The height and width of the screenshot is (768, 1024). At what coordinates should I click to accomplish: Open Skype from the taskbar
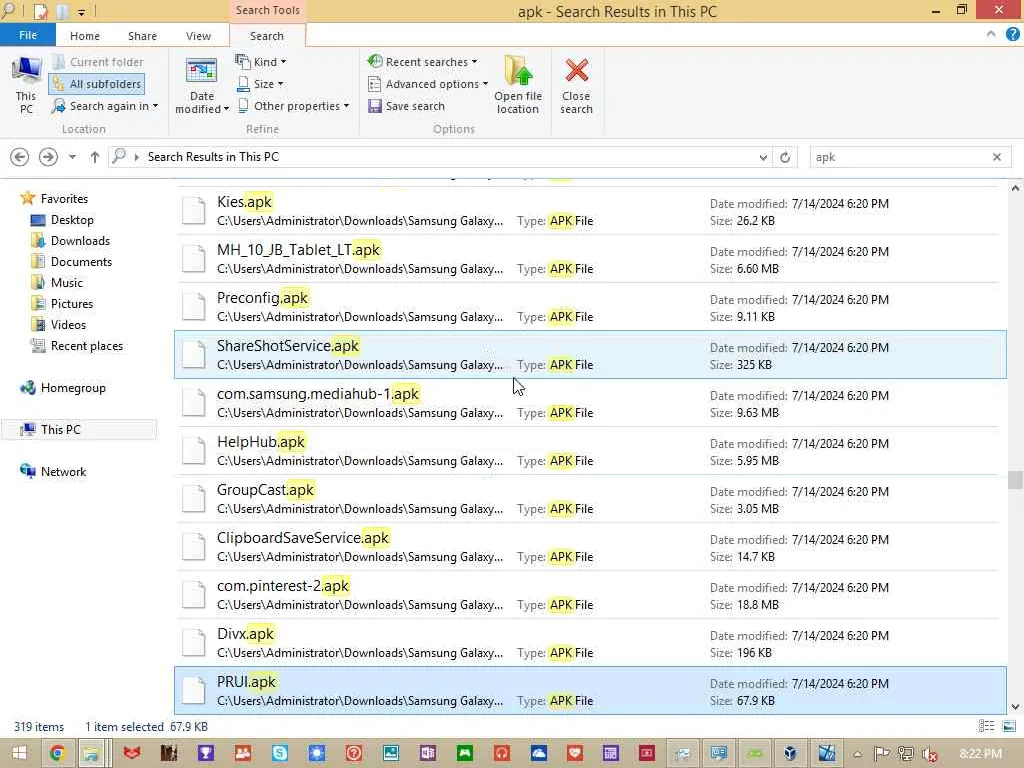coord(280,753)
